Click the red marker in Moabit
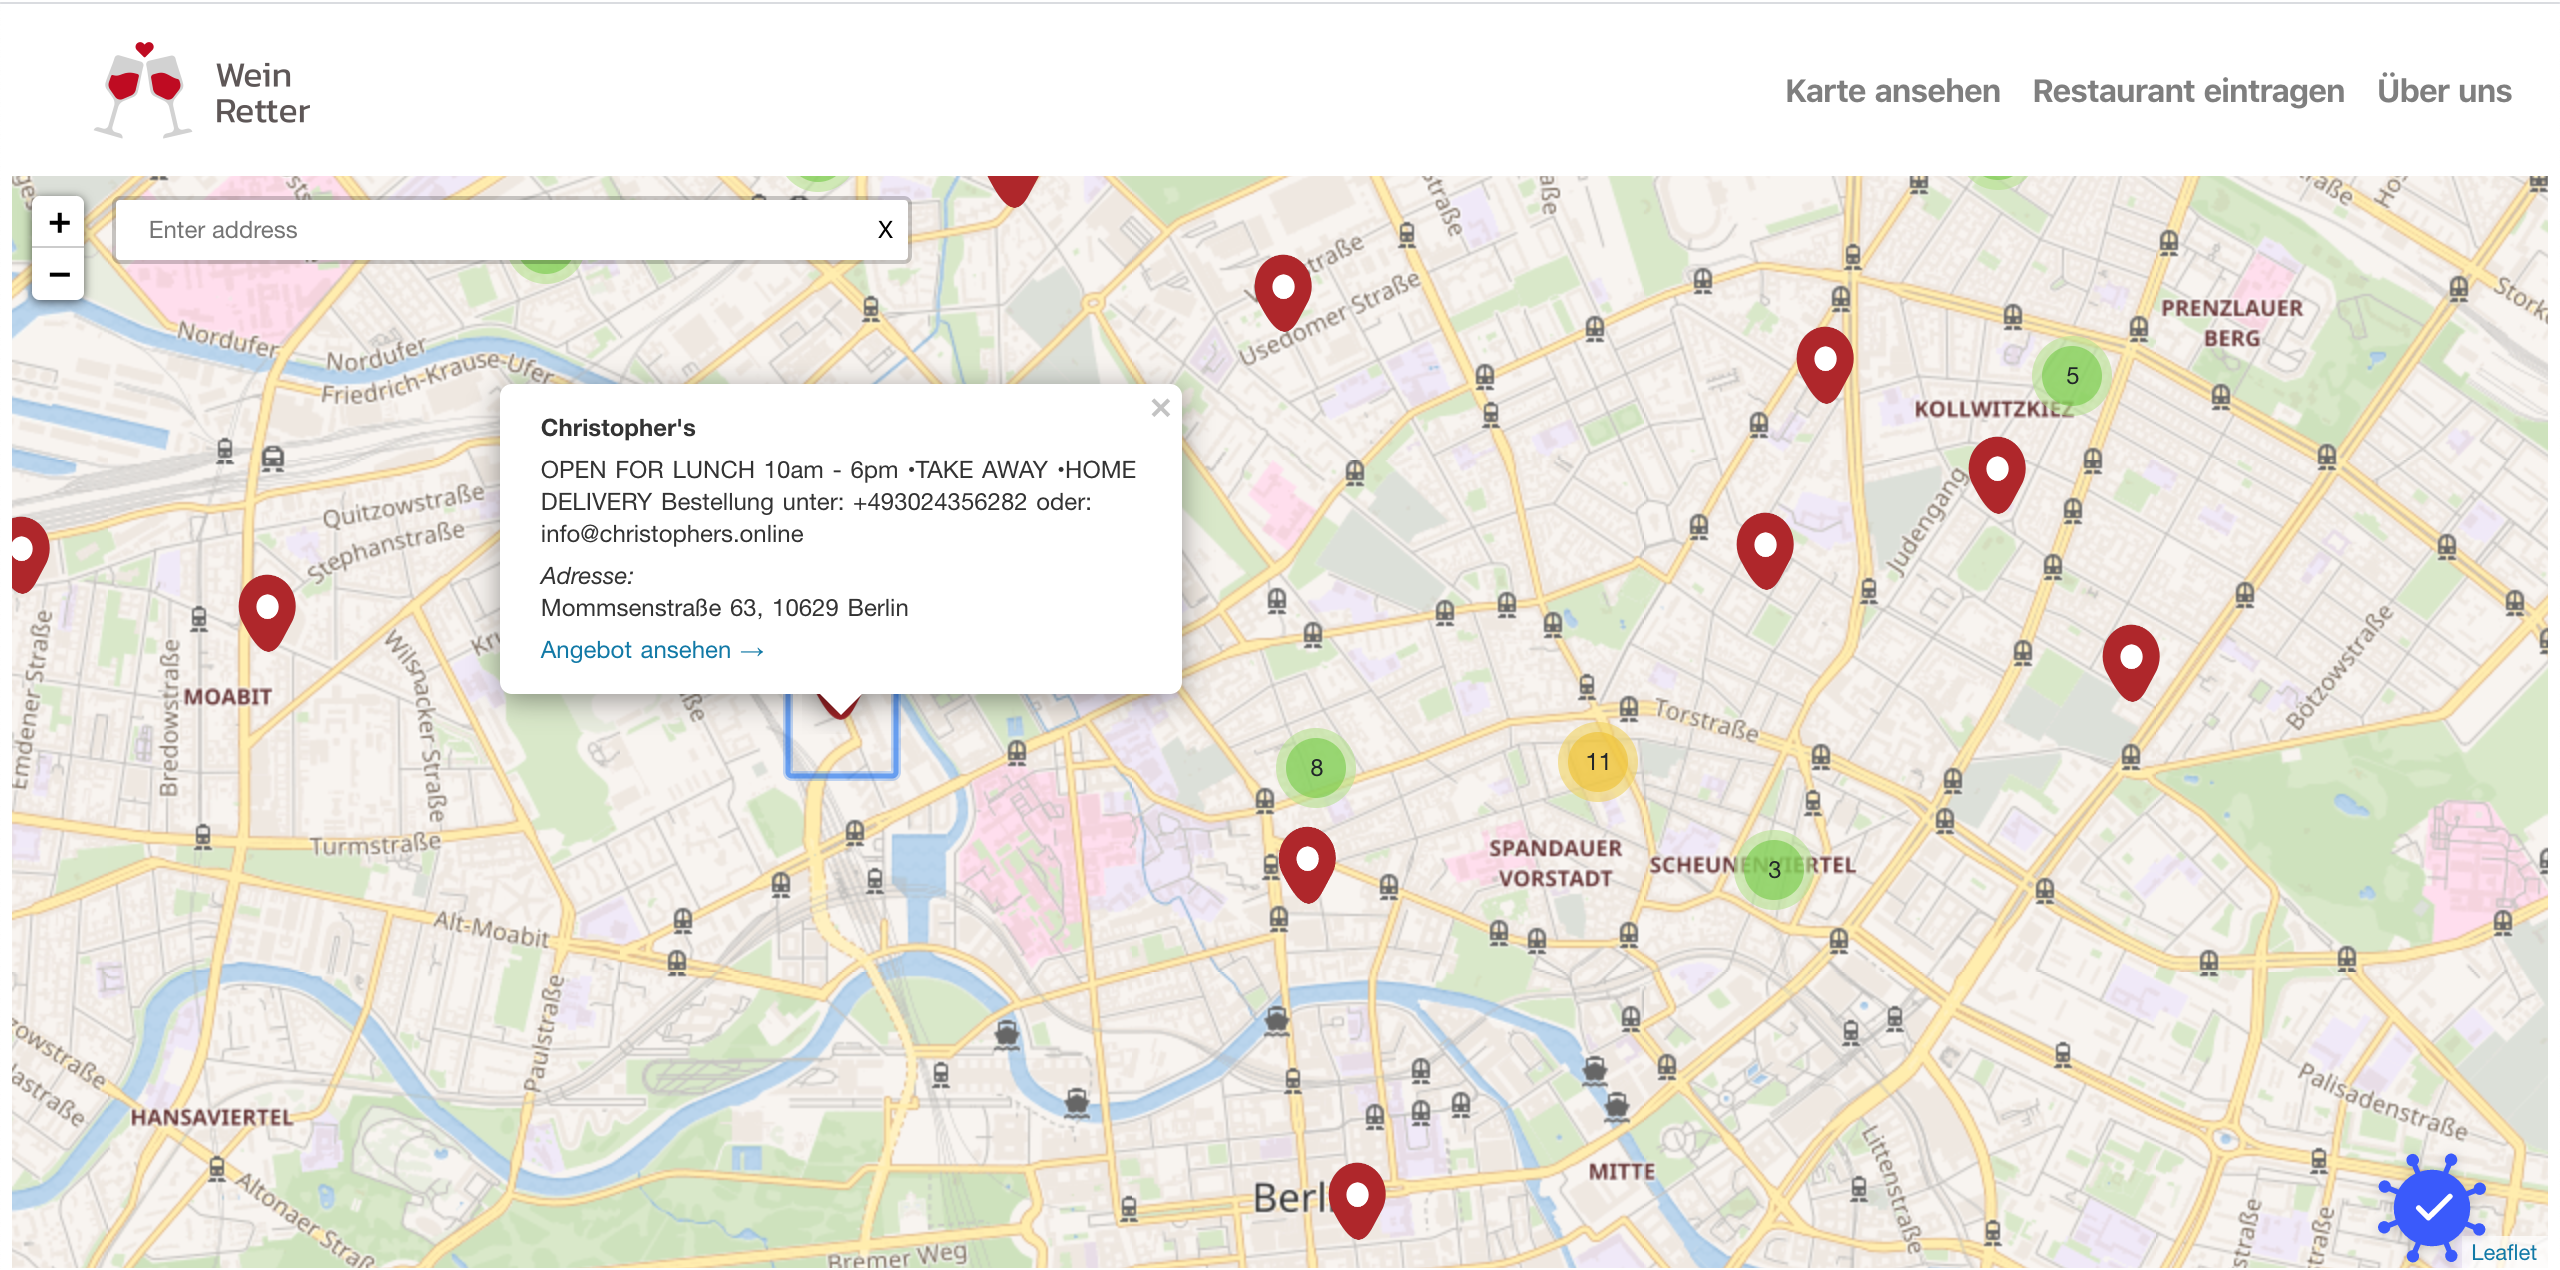This screenshot has height=1270, width=2560. tap(267, 610)
